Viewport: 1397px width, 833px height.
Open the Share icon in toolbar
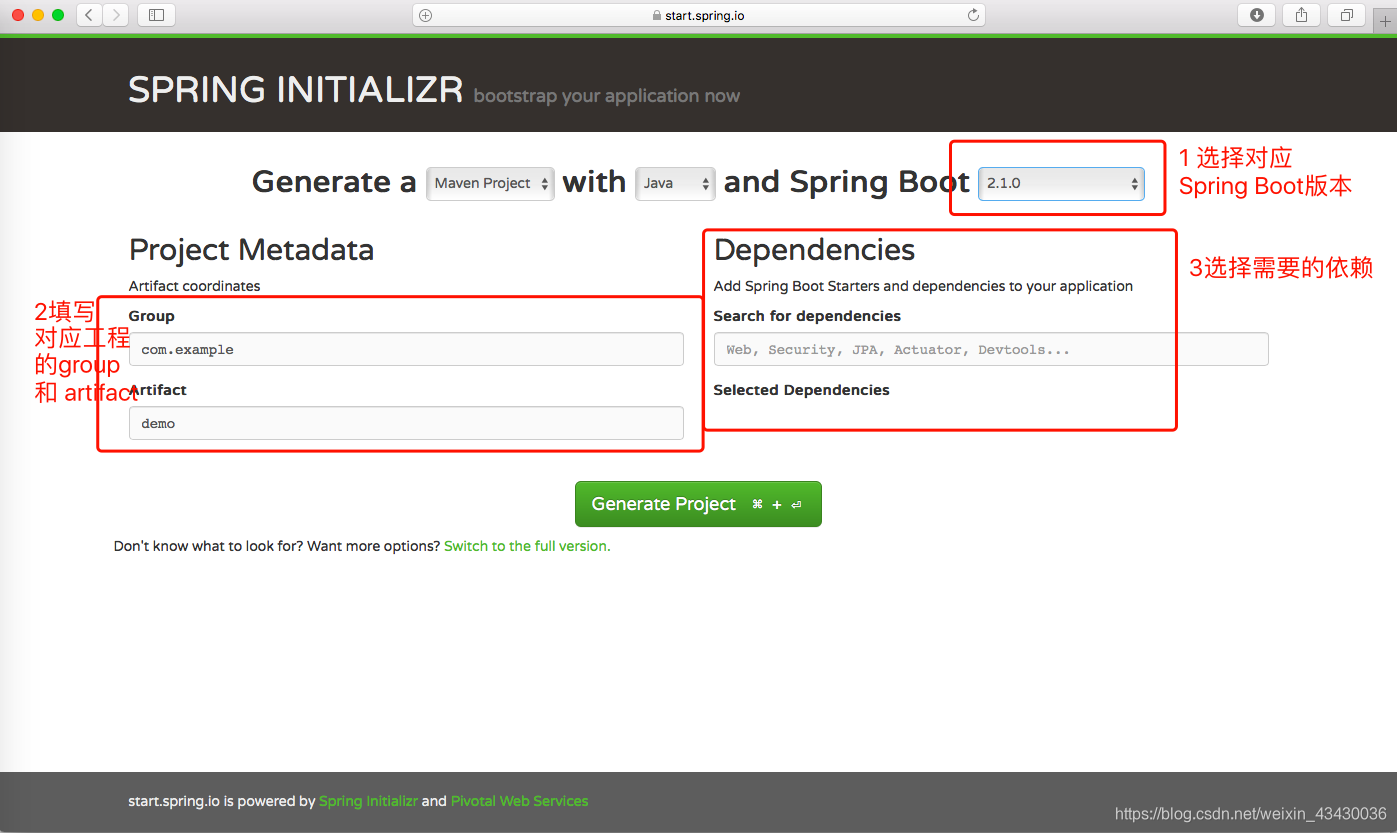pyautogui.click(x=1301, y=15)
